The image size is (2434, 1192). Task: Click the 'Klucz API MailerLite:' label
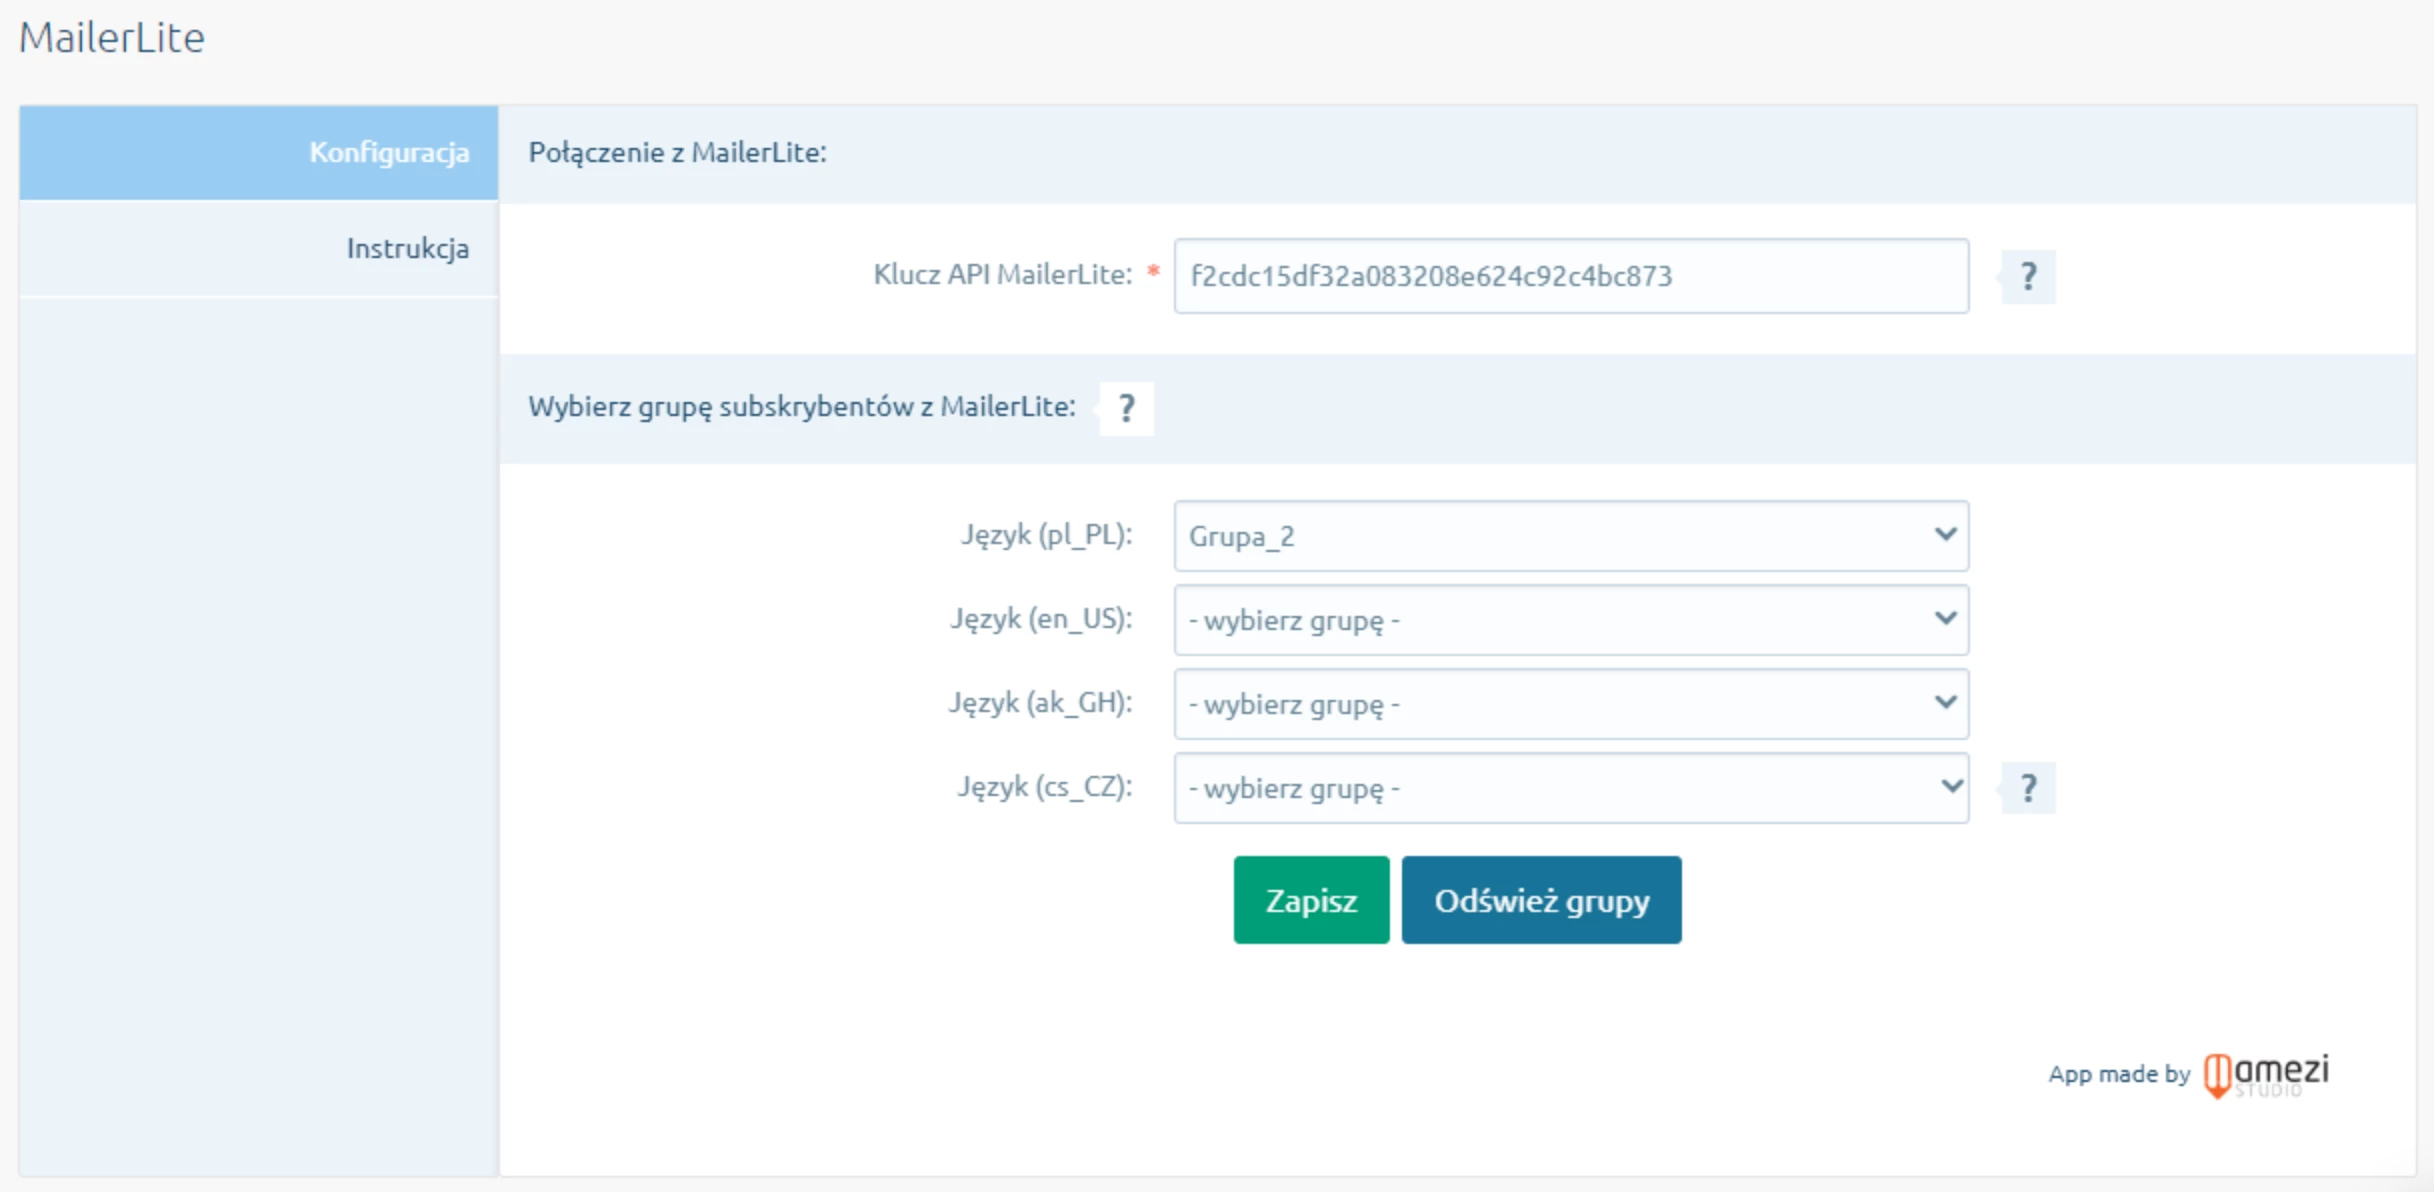(1002, 275)
